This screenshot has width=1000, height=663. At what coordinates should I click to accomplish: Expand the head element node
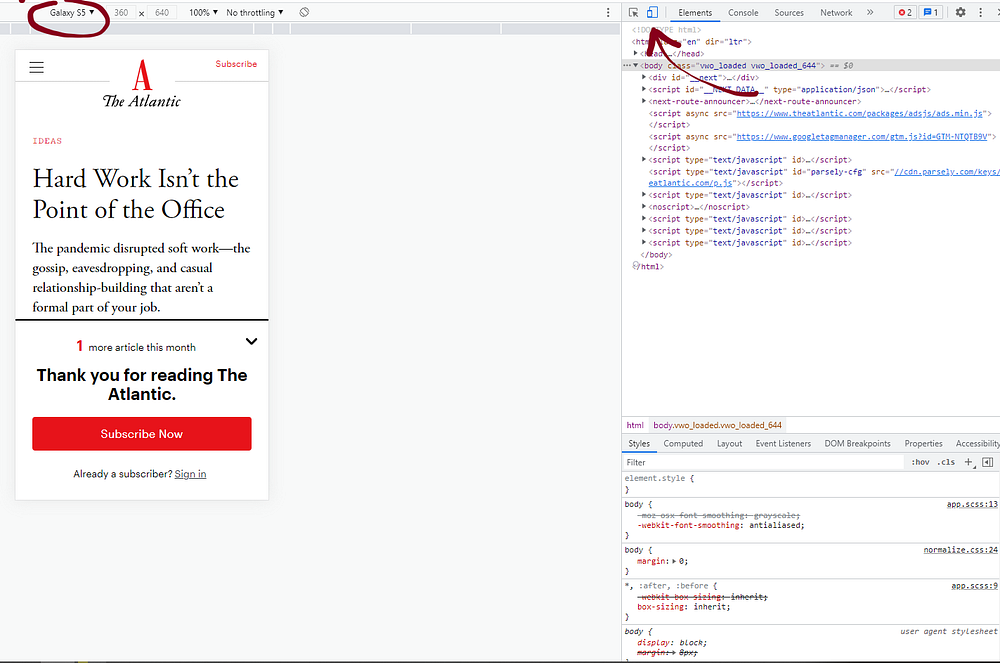(636, 54)
